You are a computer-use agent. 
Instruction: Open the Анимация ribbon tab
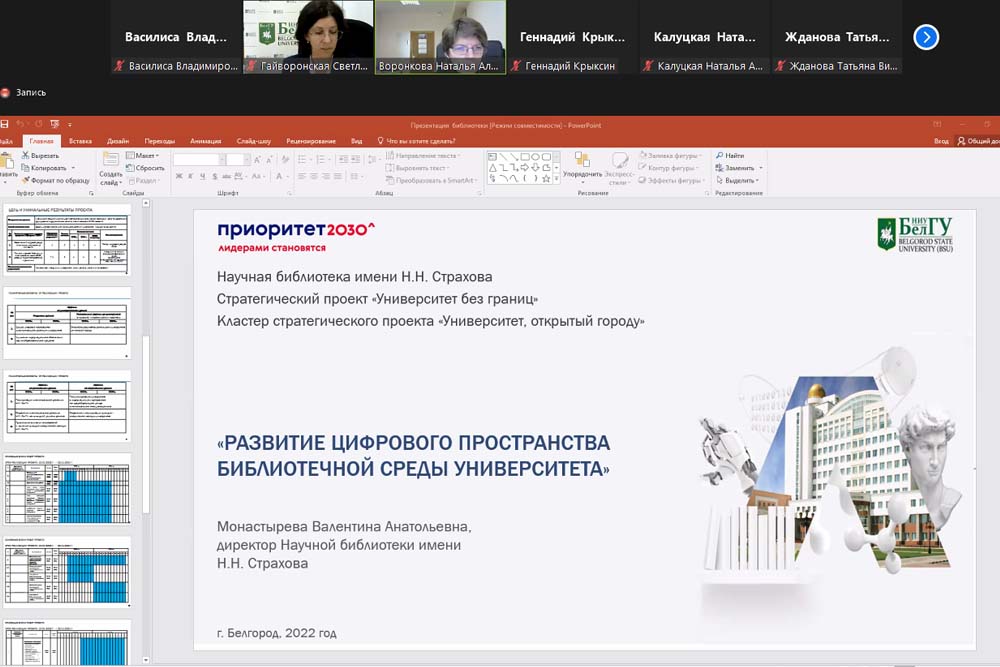(205, 141)
